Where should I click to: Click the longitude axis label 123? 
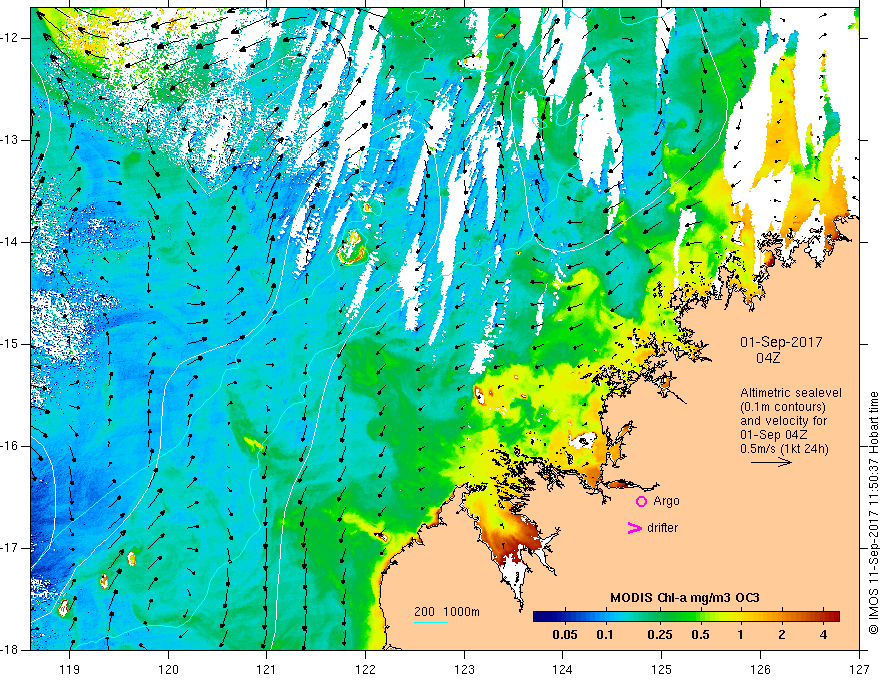[464, 669]
